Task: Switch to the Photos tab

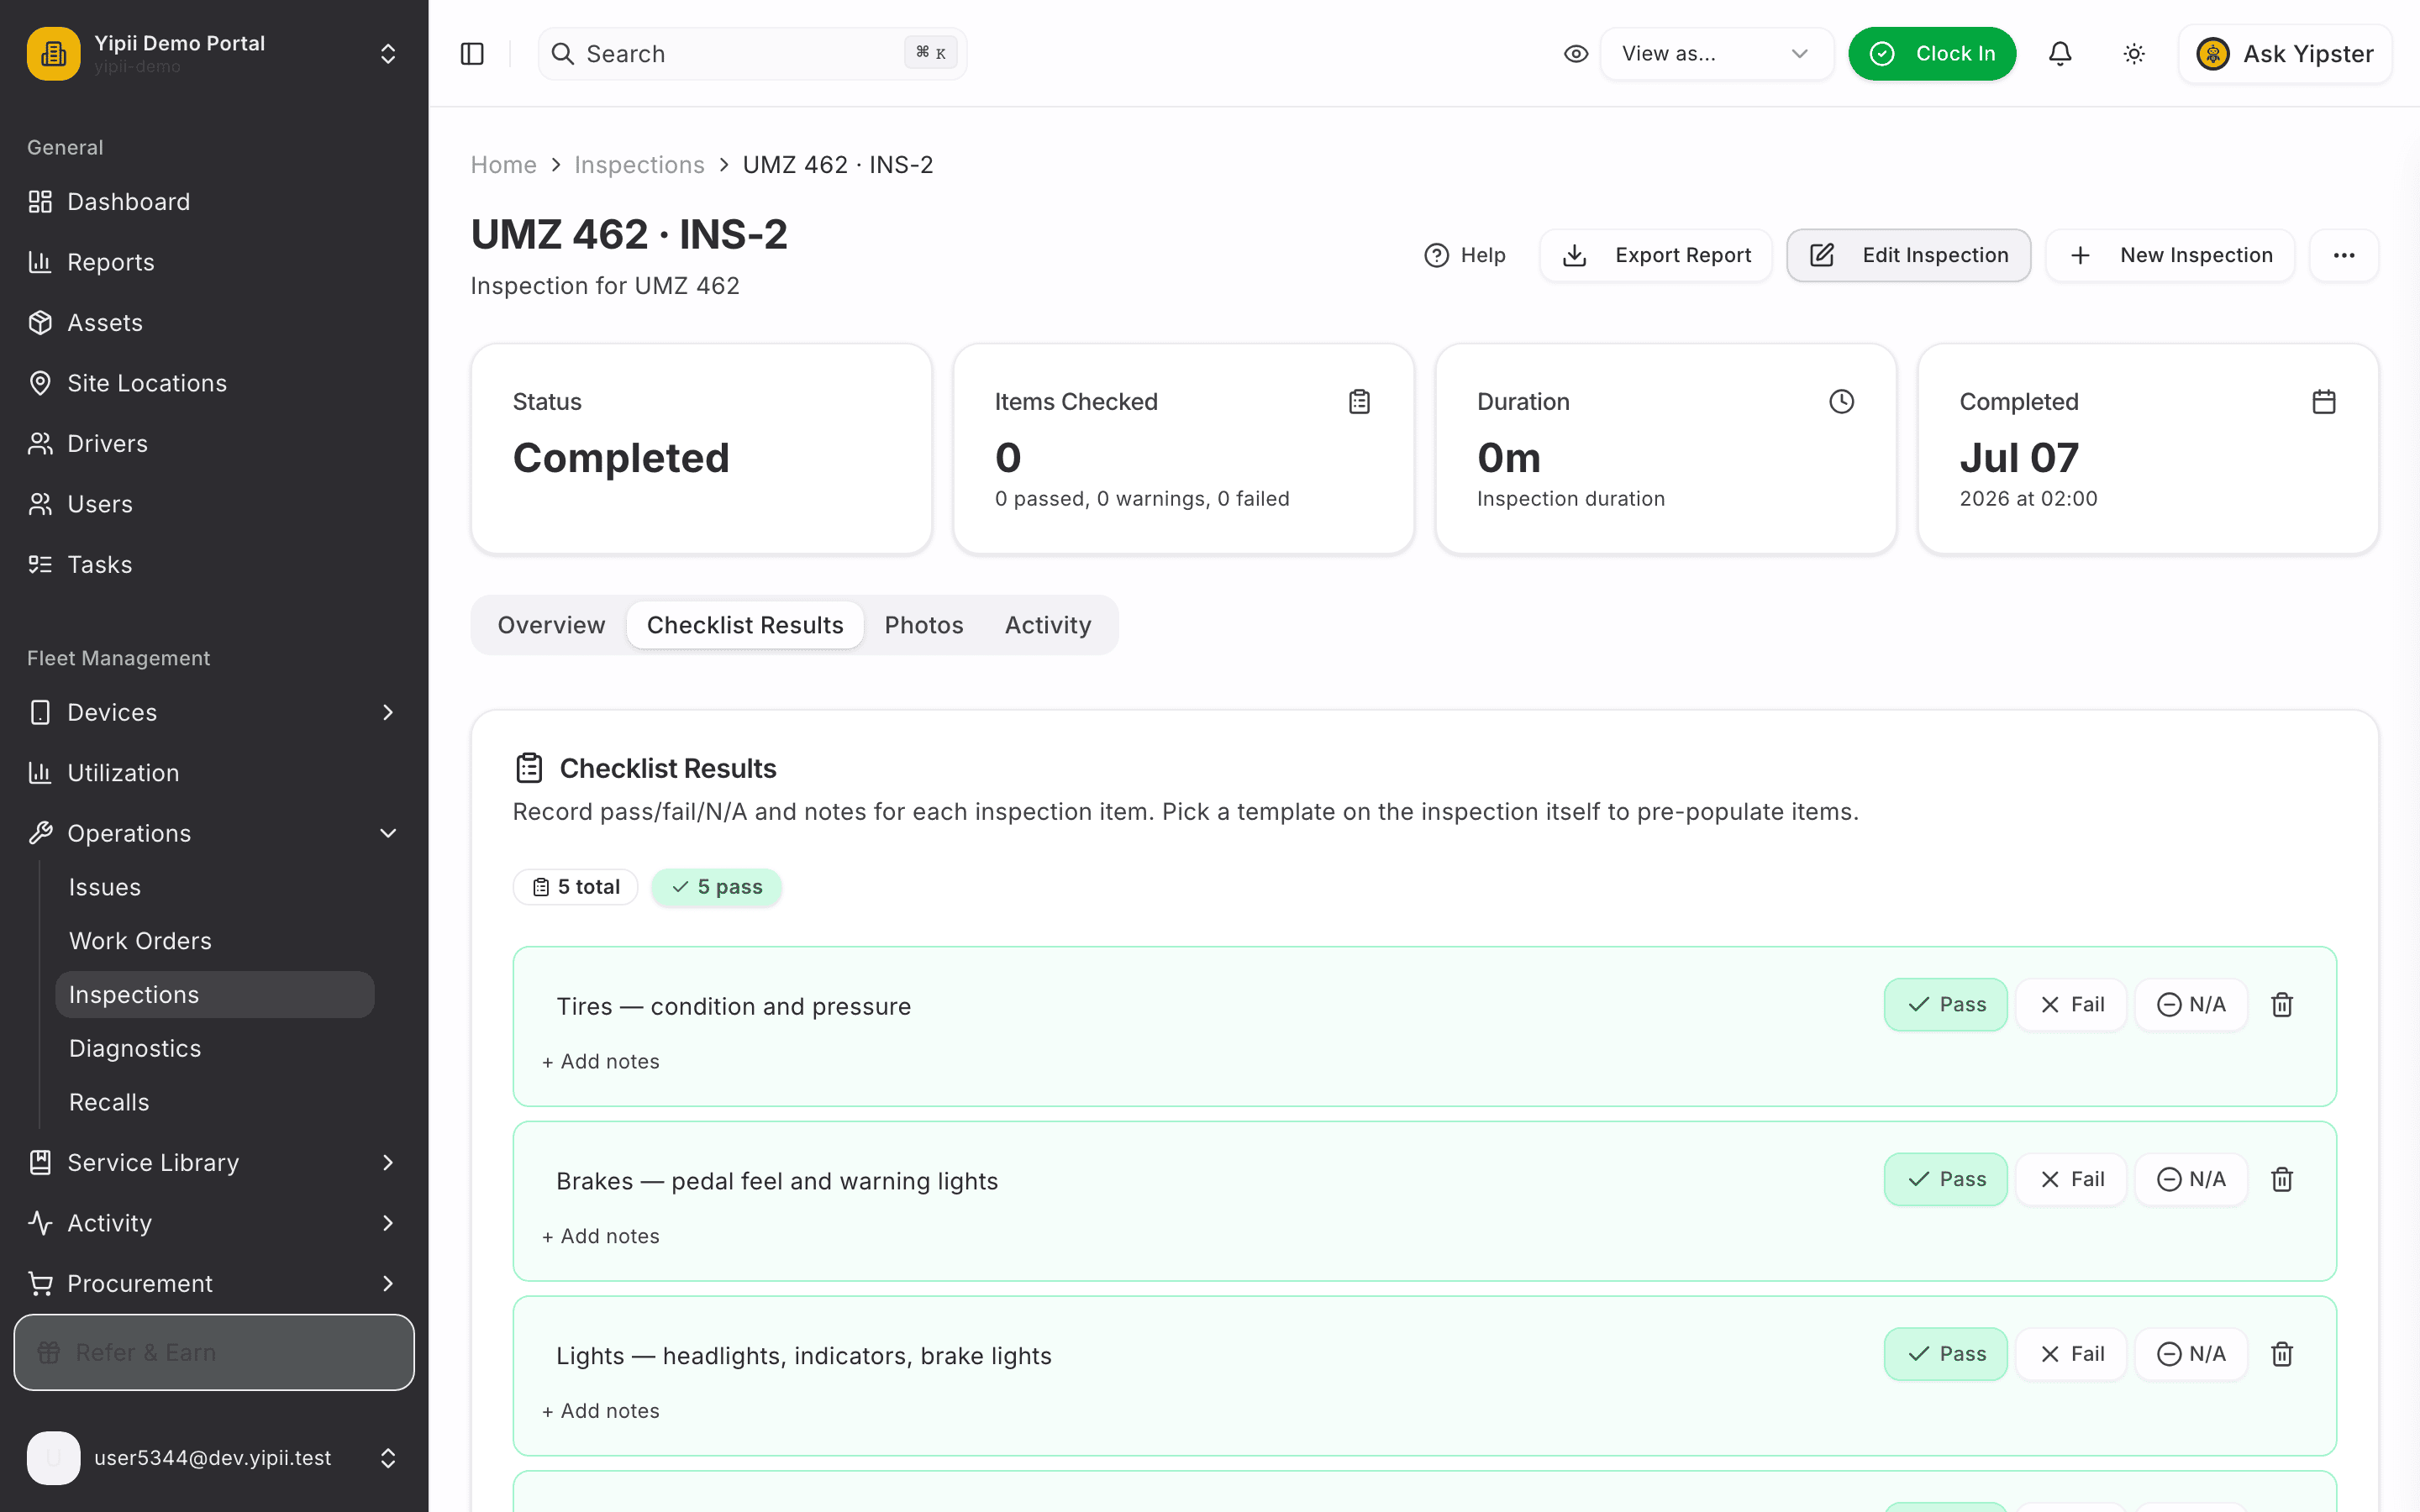Action: click(x=924, y=625)
